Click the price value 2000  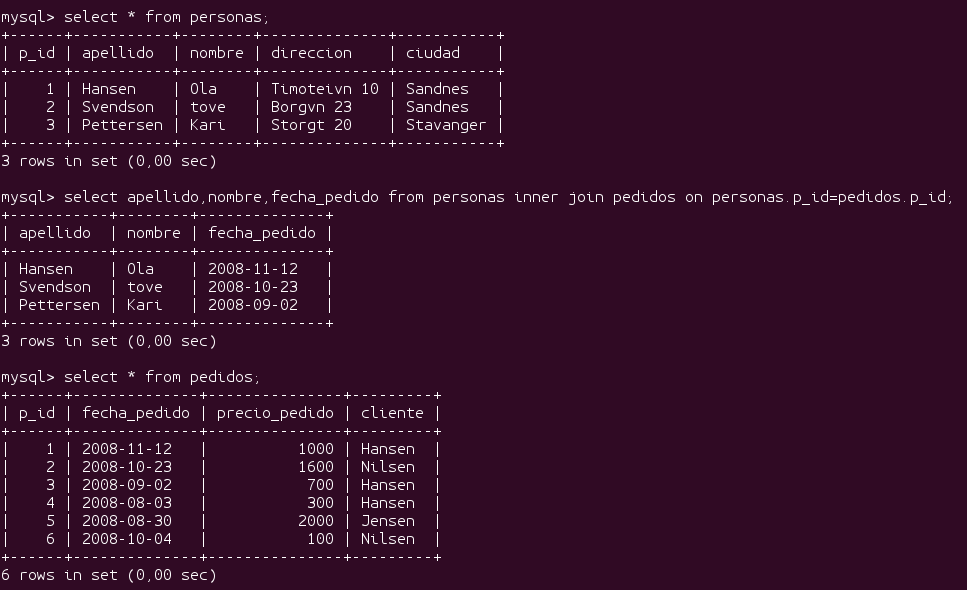[316, 521]
